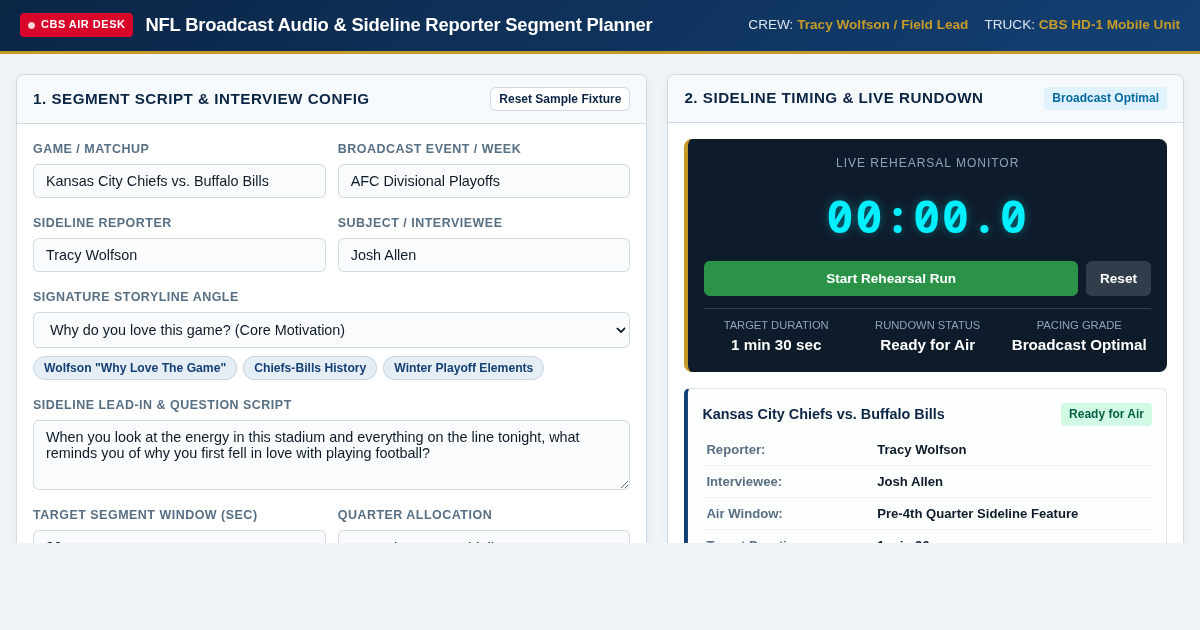Viewport: 1200px width, 630px height.
Task: Click the Game / Matchup input field
Action: (x=179, y=181)
